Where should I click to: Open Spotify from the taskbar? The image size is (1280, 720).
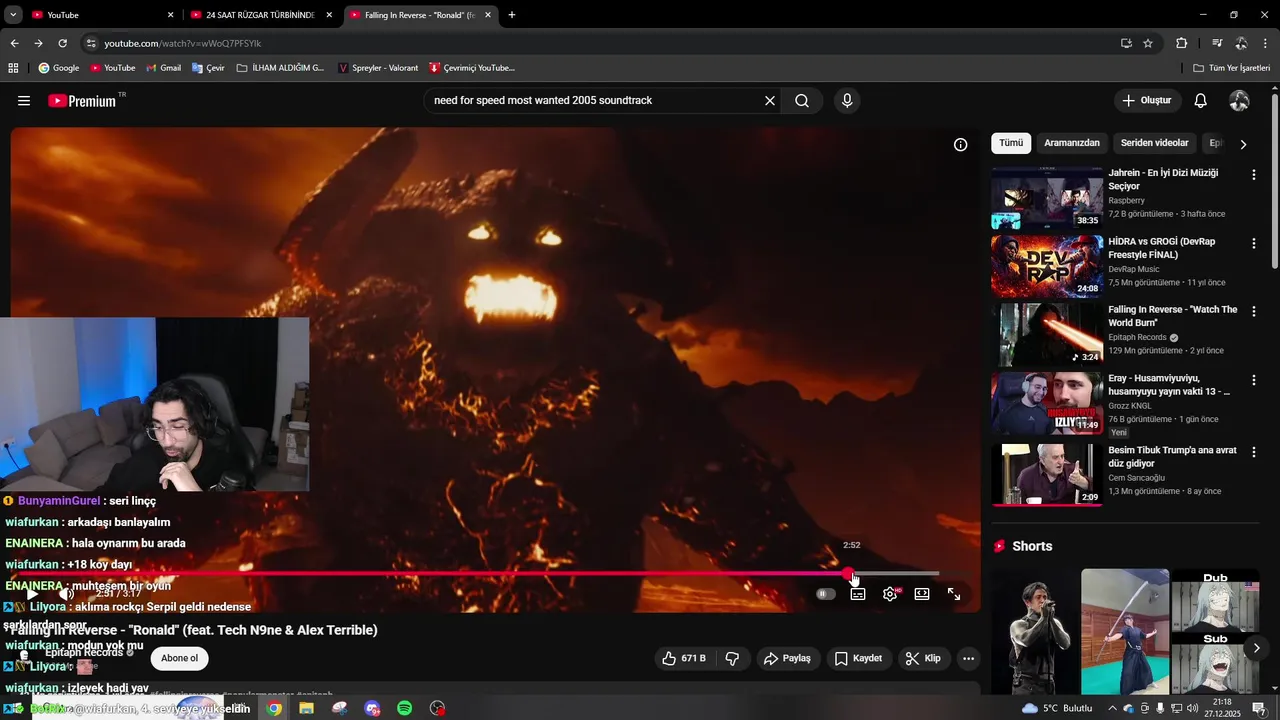pos(405,708)
